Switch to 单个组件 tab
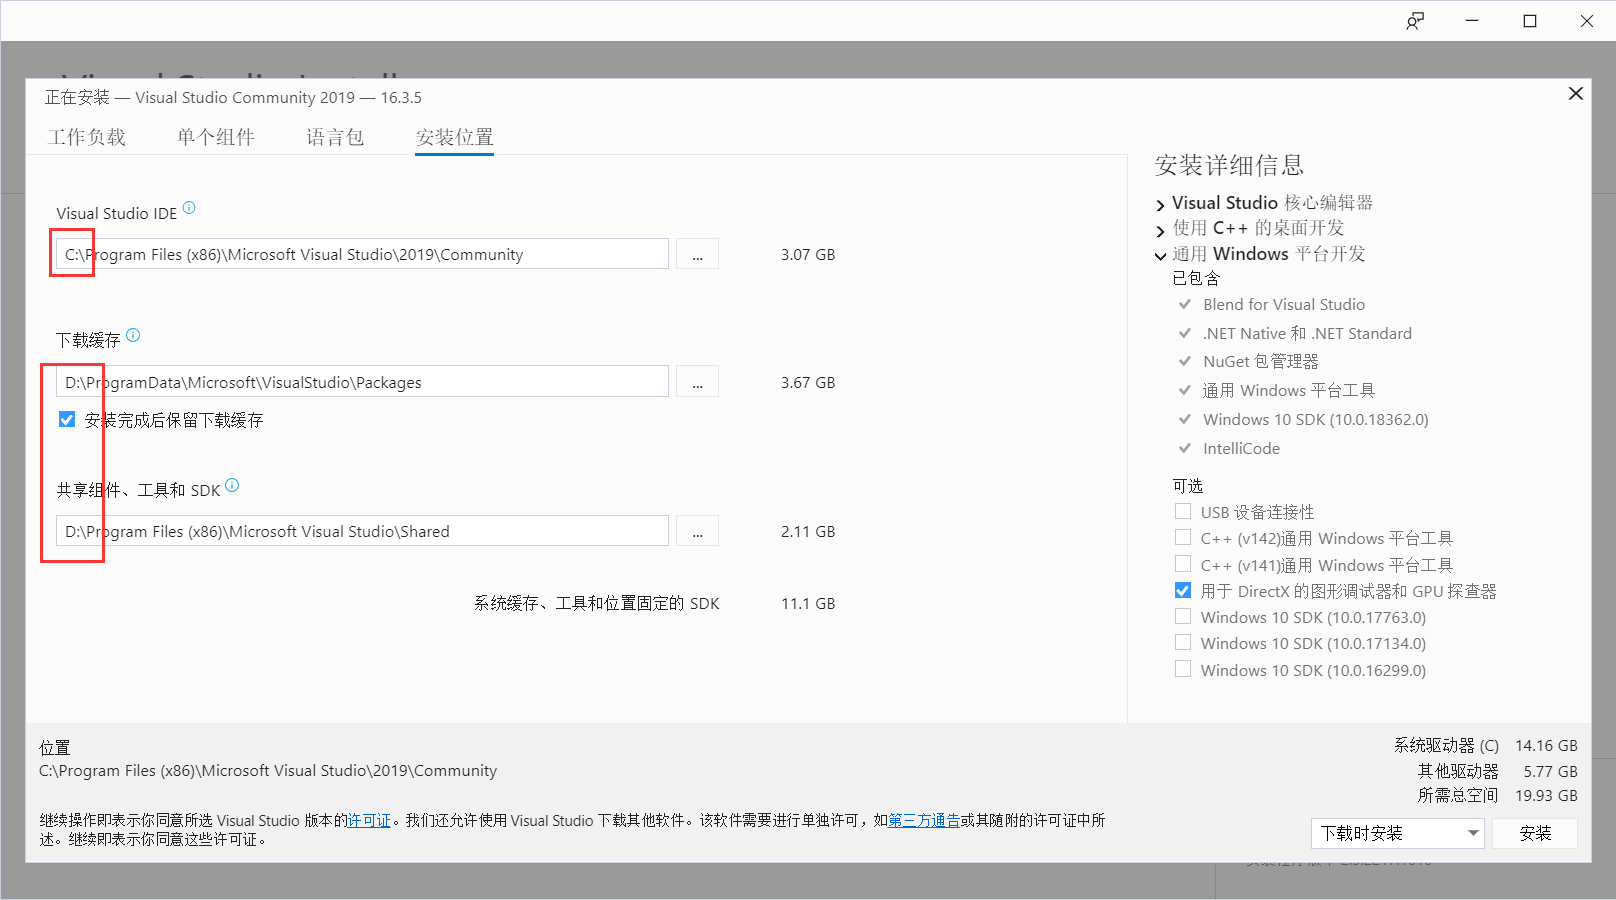1616x900 pixels. click(x=216, y=137)
